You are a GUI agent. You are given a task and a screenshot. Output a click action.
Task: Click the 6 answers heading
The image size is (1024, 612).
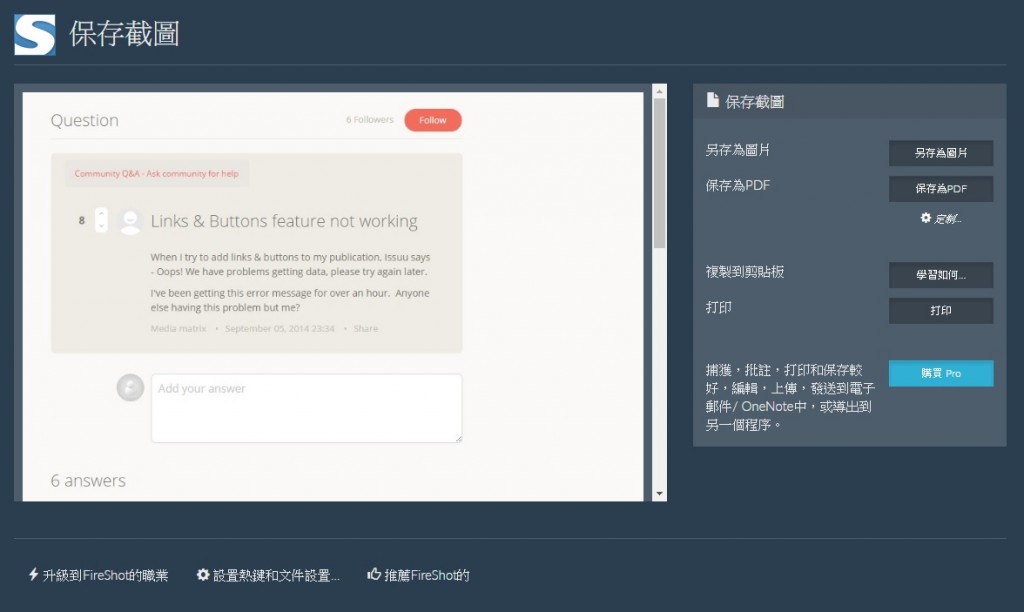[x=88, y=480]
